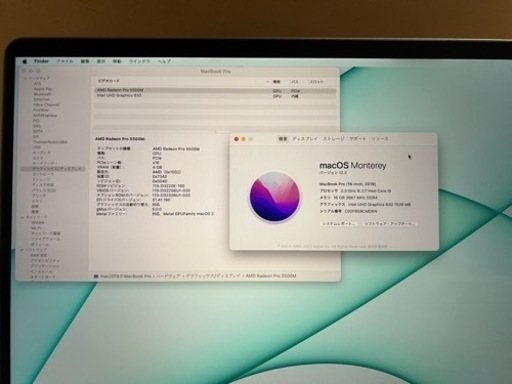Image resolution: width=512 pixels, height=384 pixels.
Task: Open the ファイル menu
Action: point(65,61)
